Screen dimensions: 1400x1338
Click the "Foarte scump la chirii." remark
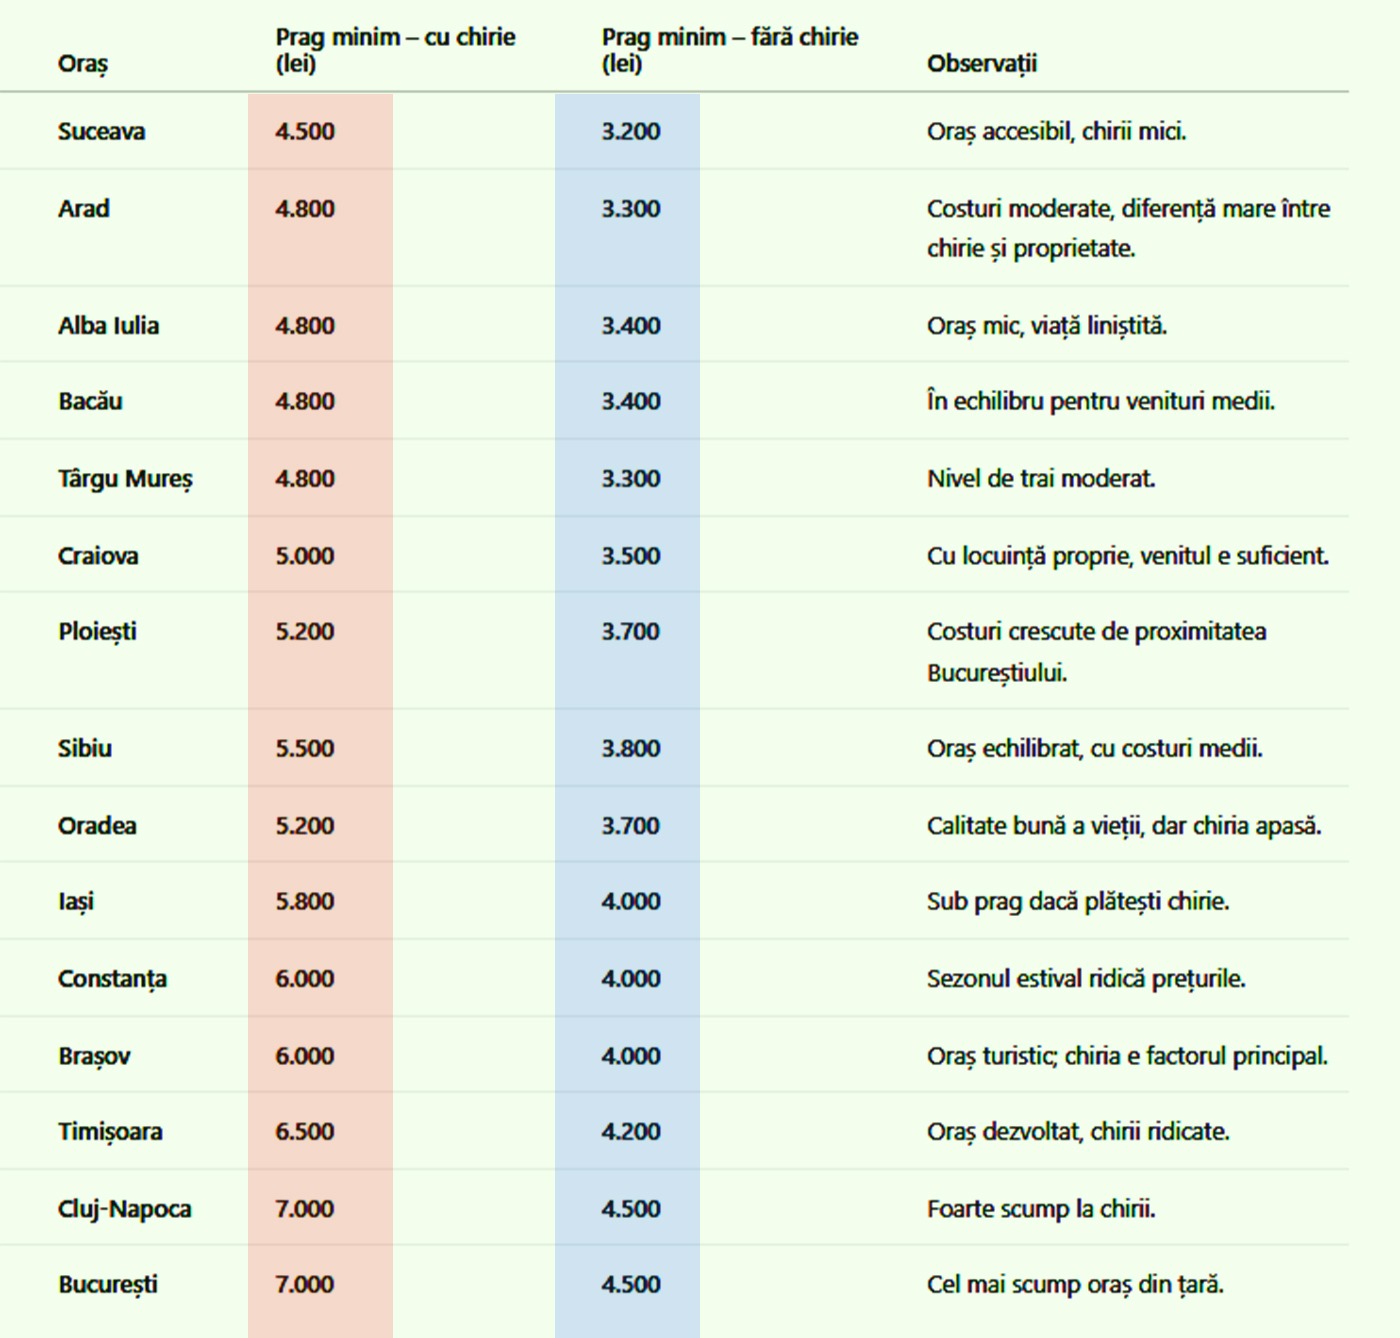pos(1041,1209)
